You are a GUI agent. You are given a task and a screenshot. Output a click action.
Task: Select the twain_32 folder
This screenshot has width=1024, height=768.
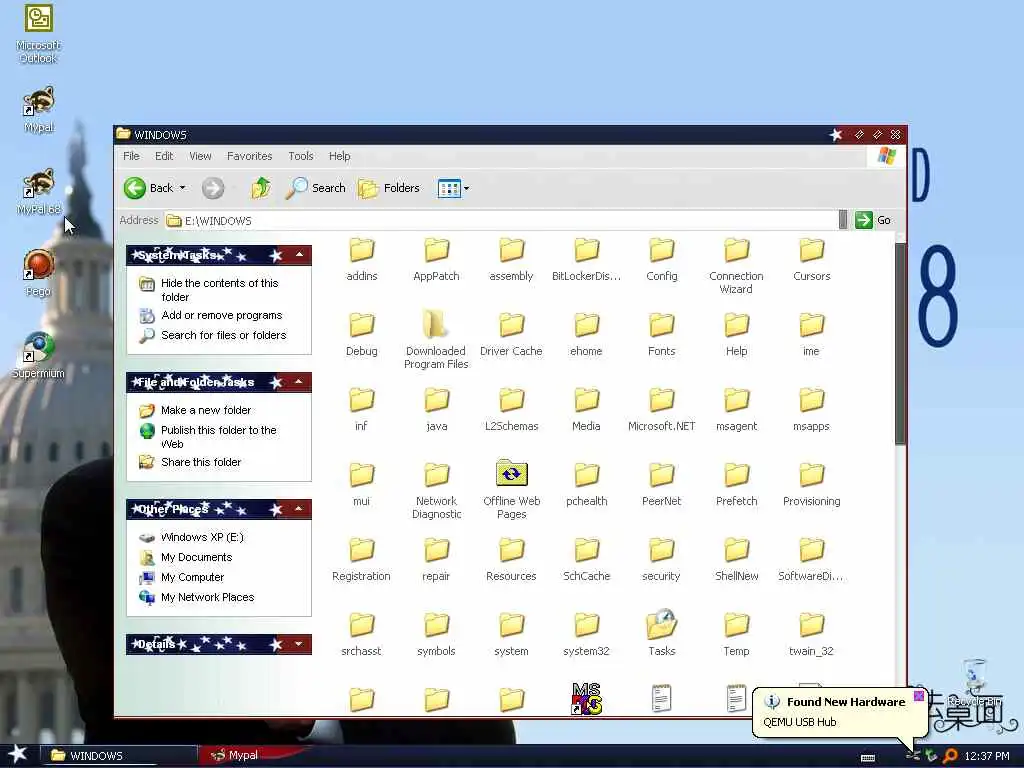tap(812, 634)
